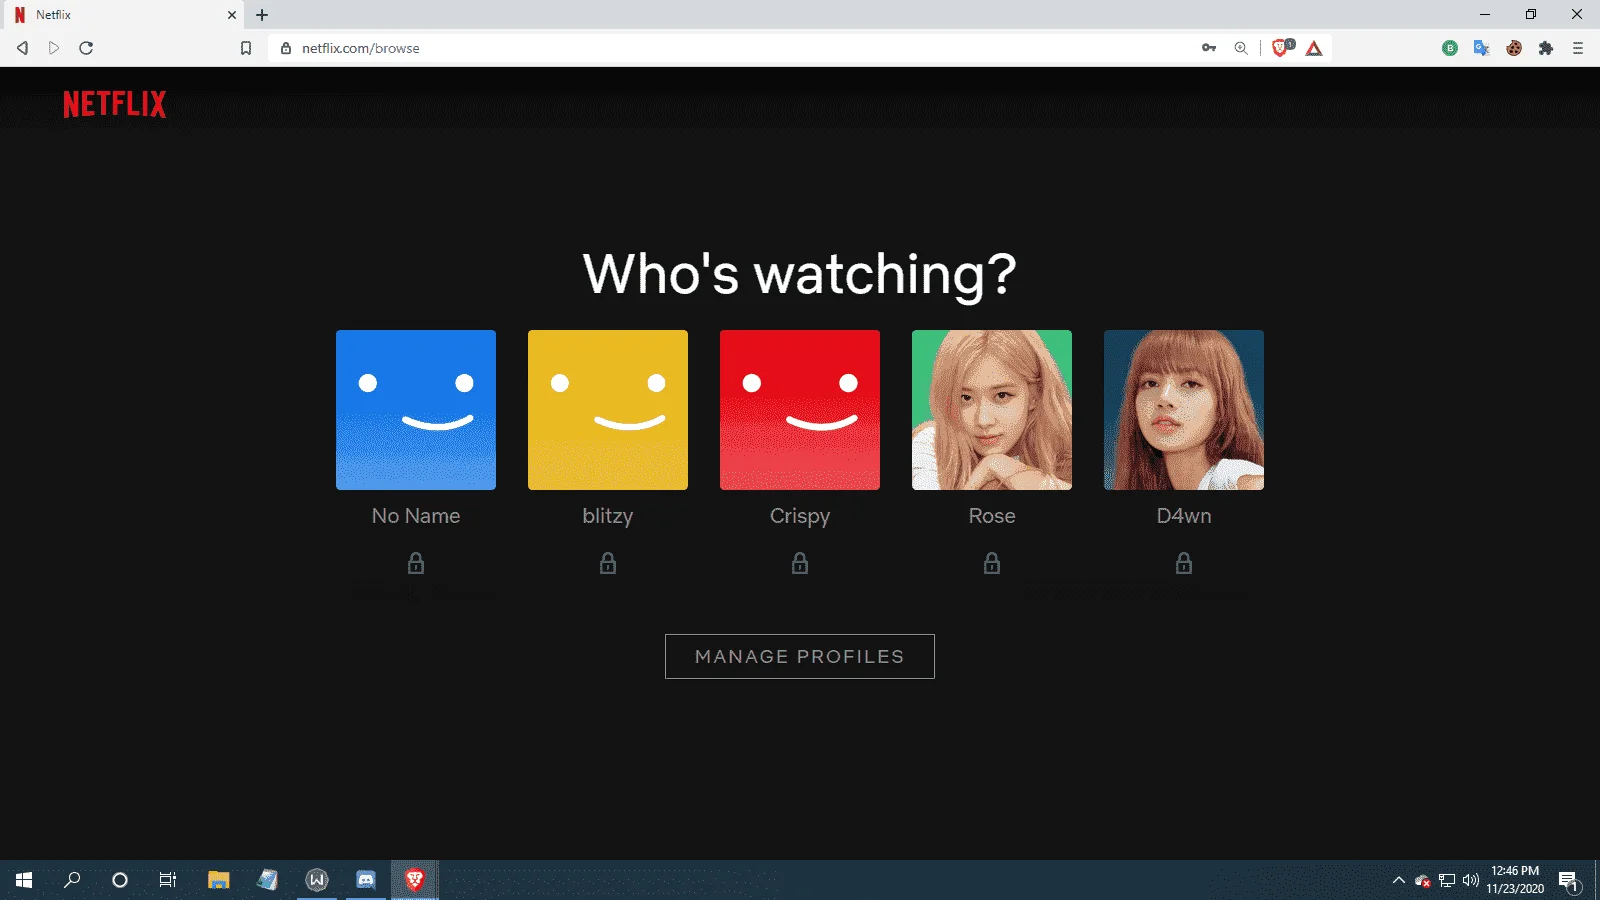Screen dimensions: 1600x900
Task: Open Discord from the taskbar
Action: pos(366,880)
